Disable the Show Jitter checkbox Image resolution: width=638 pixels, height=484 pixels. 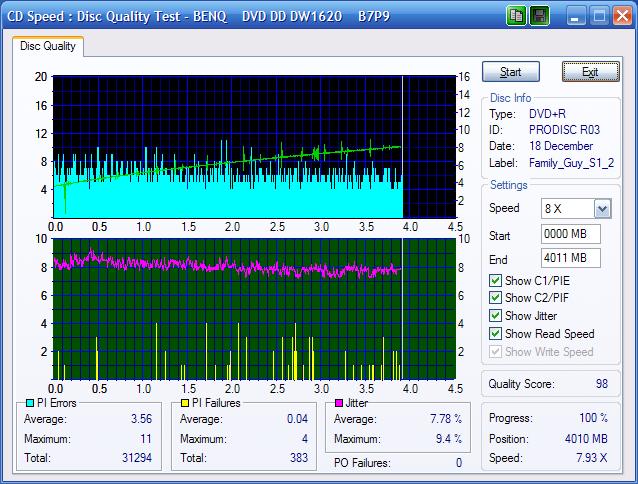[x=496, y=316]
